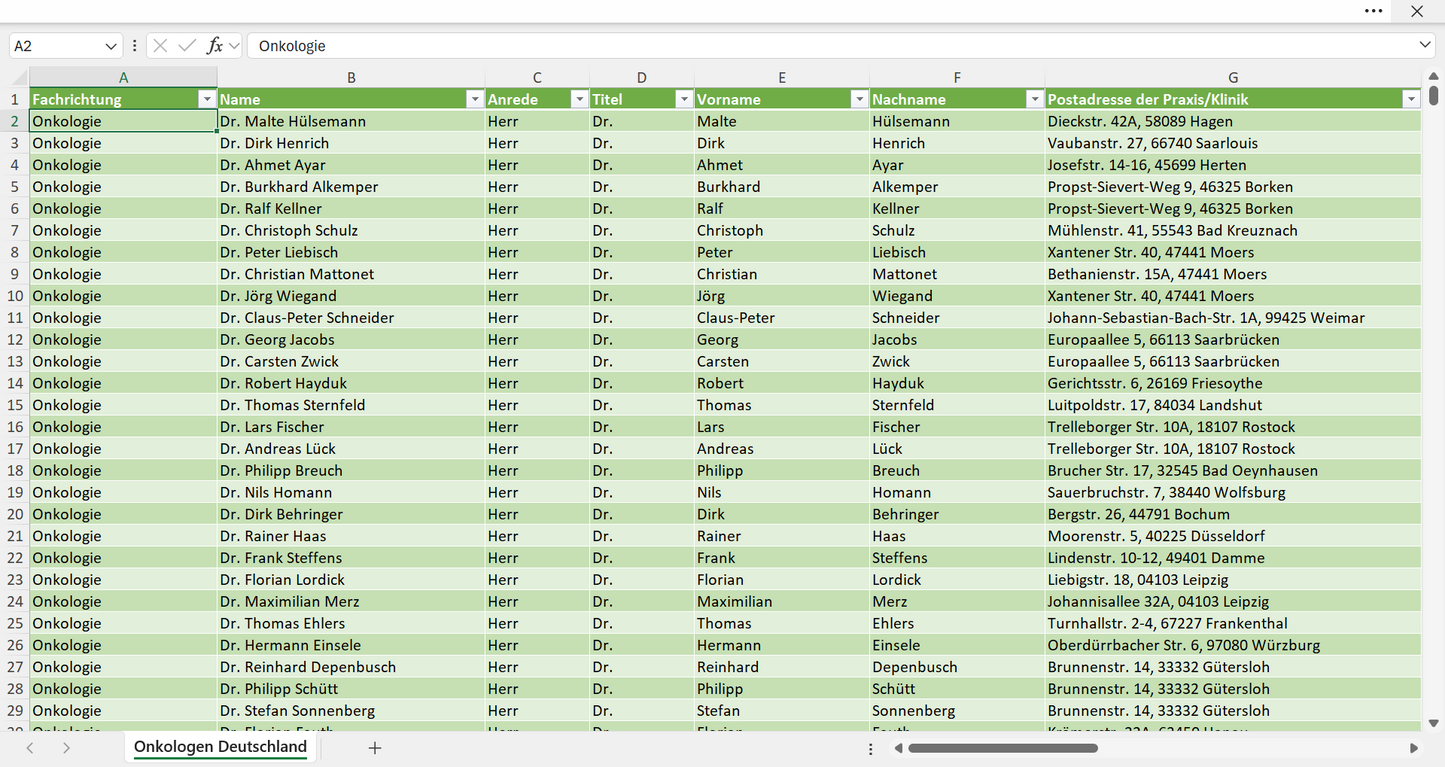Add a new sheet with plus icon
Image resolution: width=1445 pixels, height=767 pixels.
click(375, 748)
